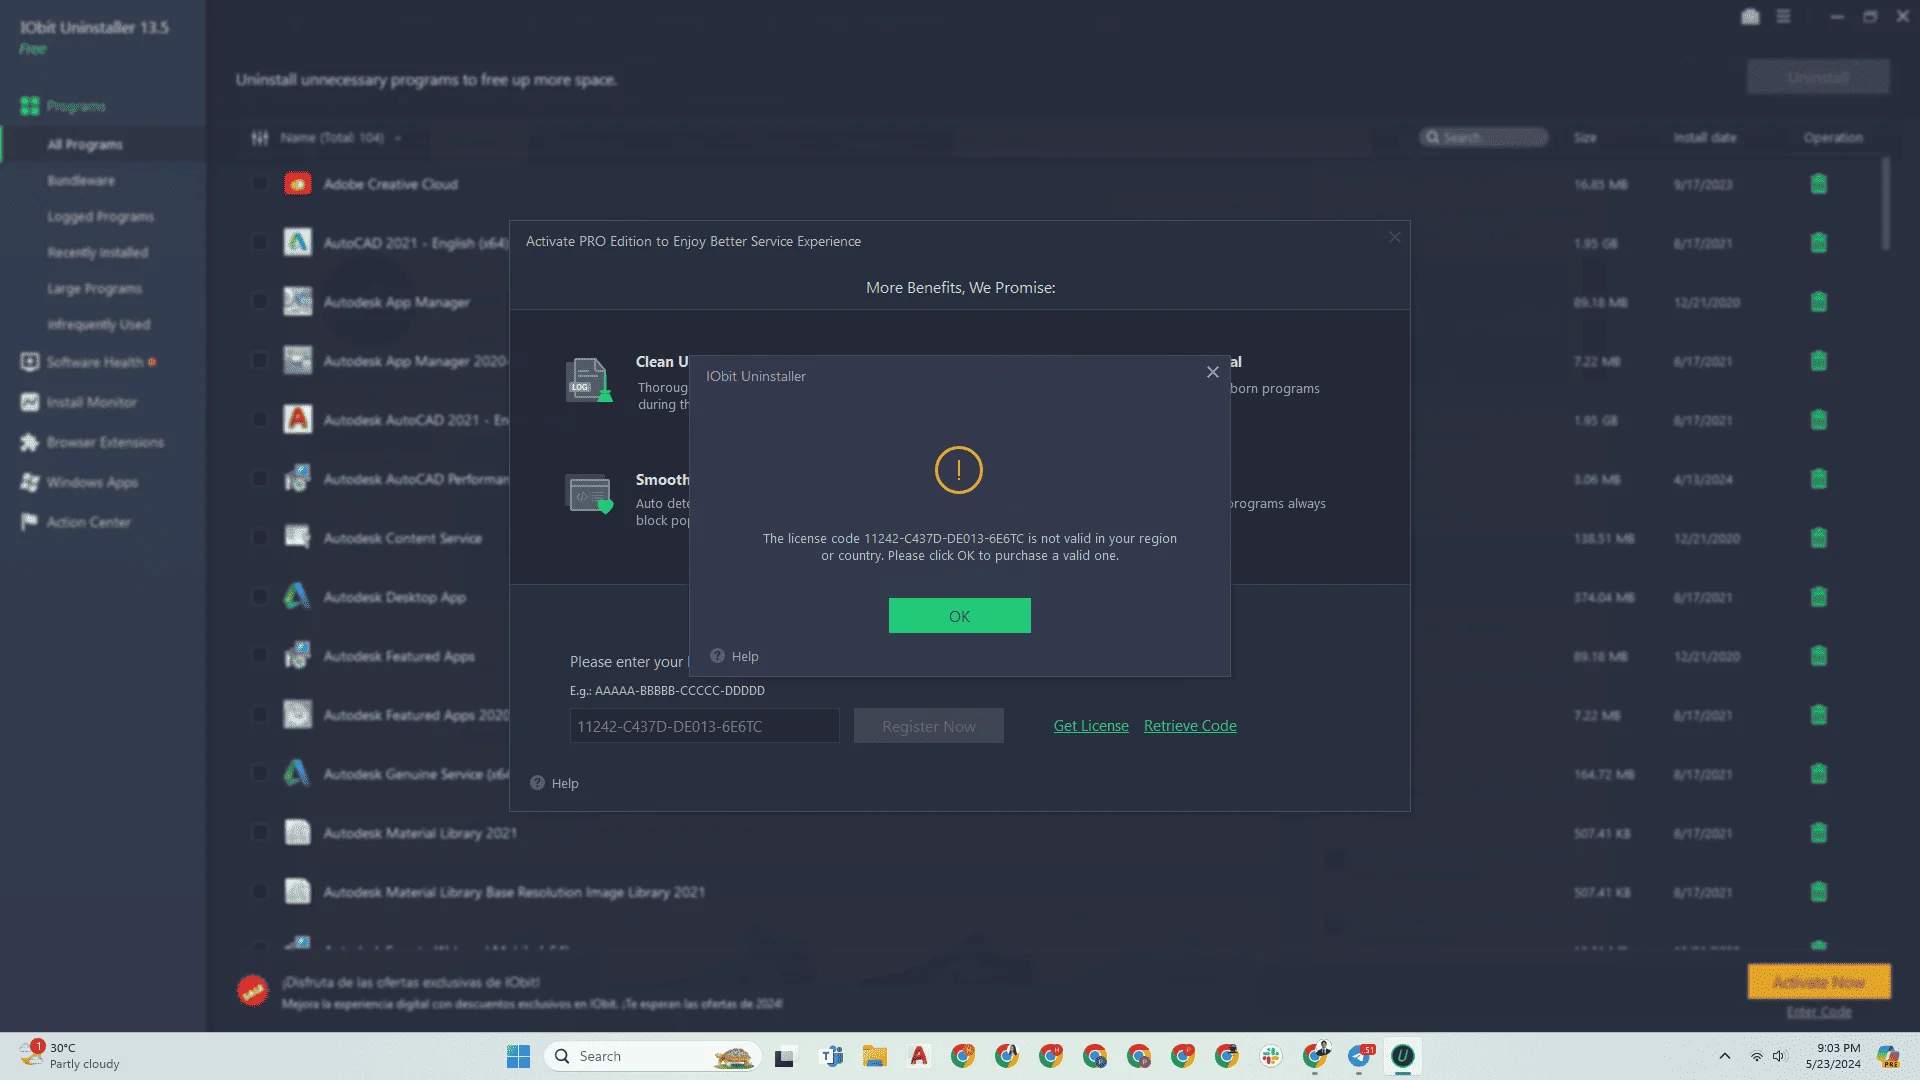Open the hamburger options menu in title bar
1920x1080 pixels.
(x=1783, y=17)
